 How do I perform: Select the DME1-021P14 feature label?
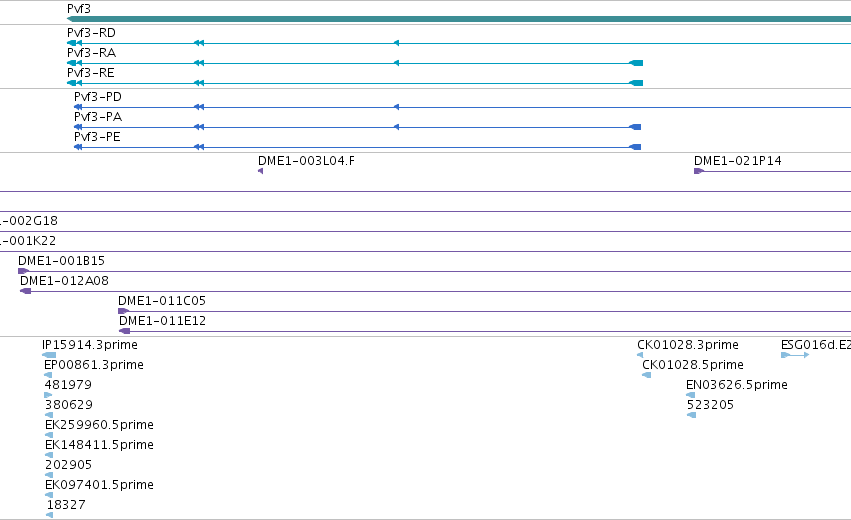(x=738, y=161)
